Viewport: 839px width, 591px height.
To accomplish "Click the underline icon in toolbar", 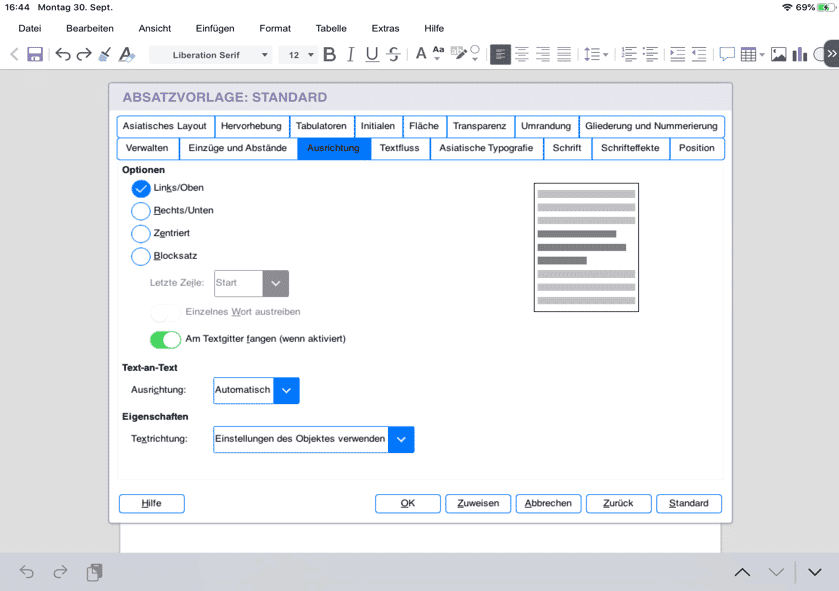I will 372,55.
